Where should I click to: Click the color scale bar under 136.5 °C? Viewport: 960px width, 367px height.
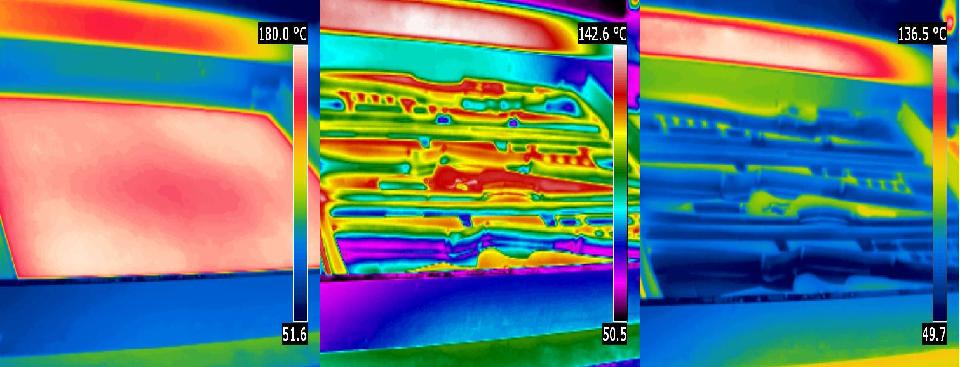(940, 183)
